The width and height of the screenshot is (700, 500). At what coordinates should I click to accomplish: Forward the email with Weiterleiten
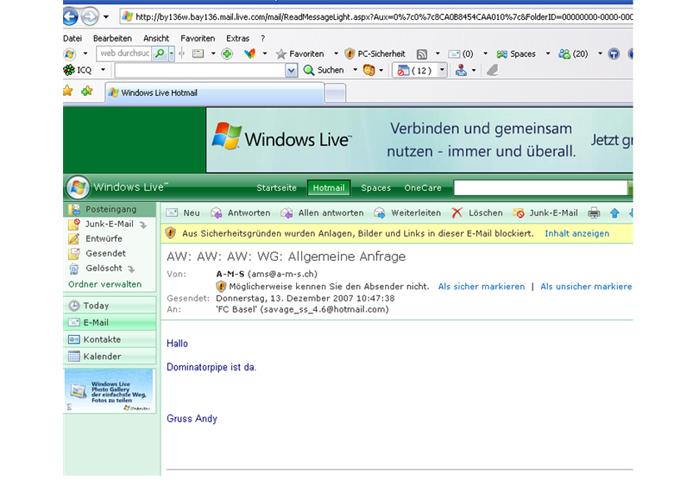click(408, 213)
